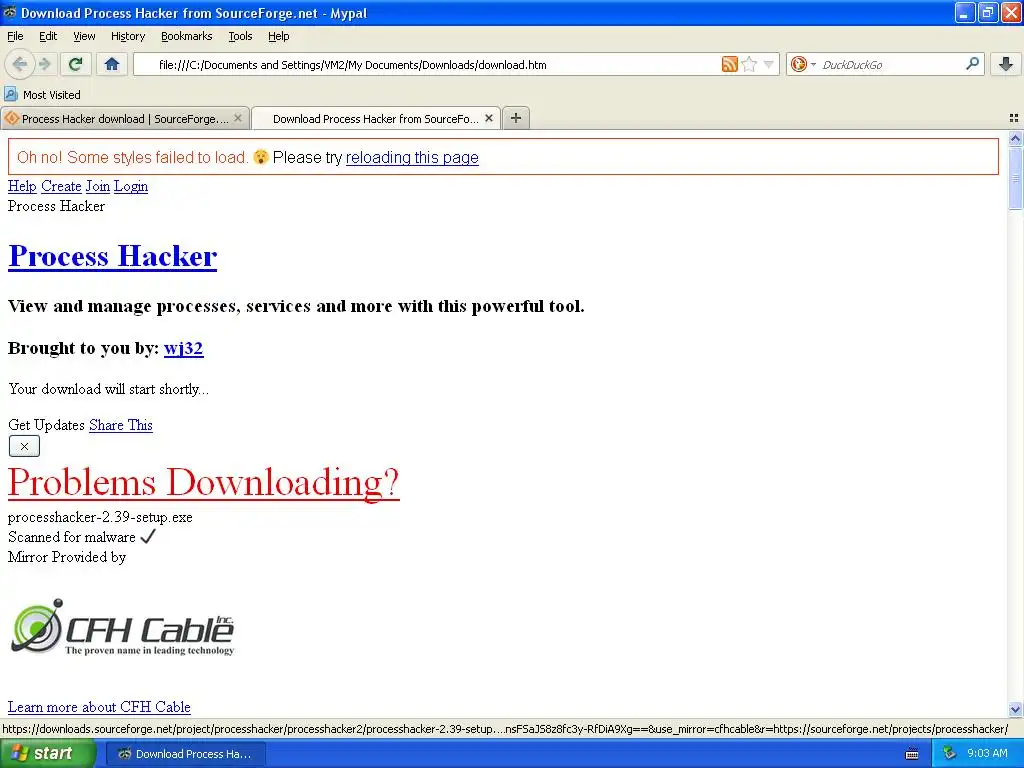This screenshot has height=768, width=1024.
Task: Open the page Help link
Action: point(22,186)
